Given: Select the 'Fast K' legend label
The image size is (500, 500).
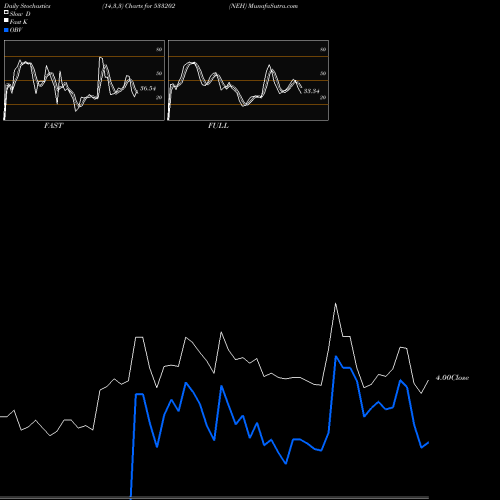Looking at the screenshot, I should [18, 22].
